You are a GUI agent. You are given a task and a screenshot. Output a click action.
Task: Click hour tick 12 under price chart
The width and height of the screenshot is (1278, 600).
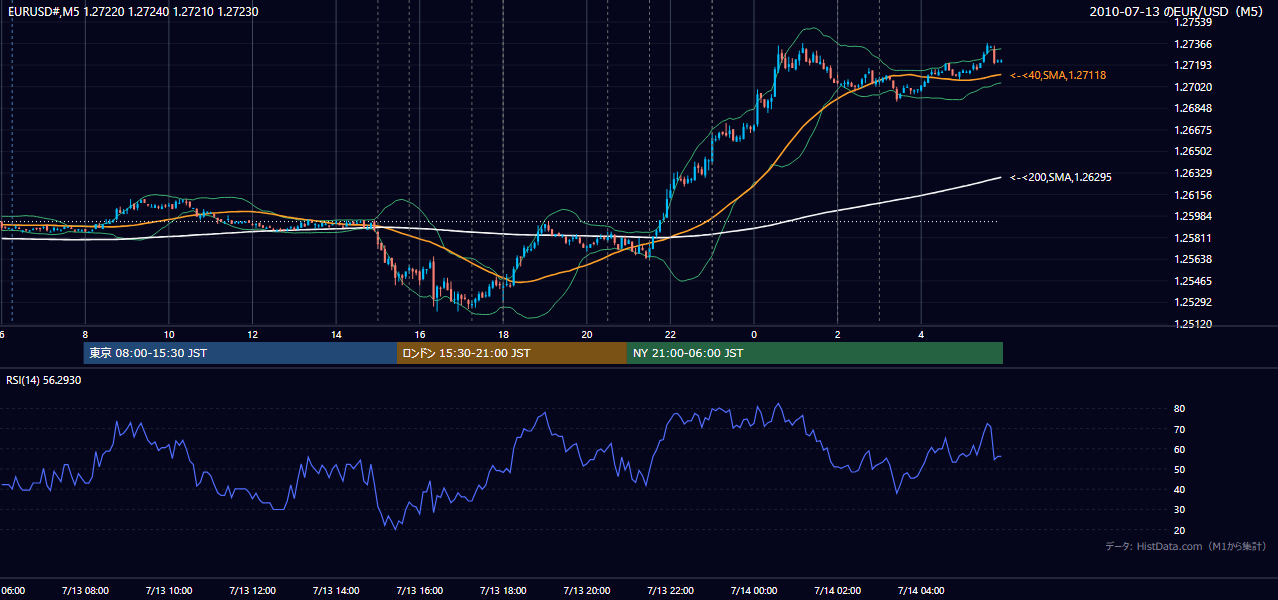(253, 335)
